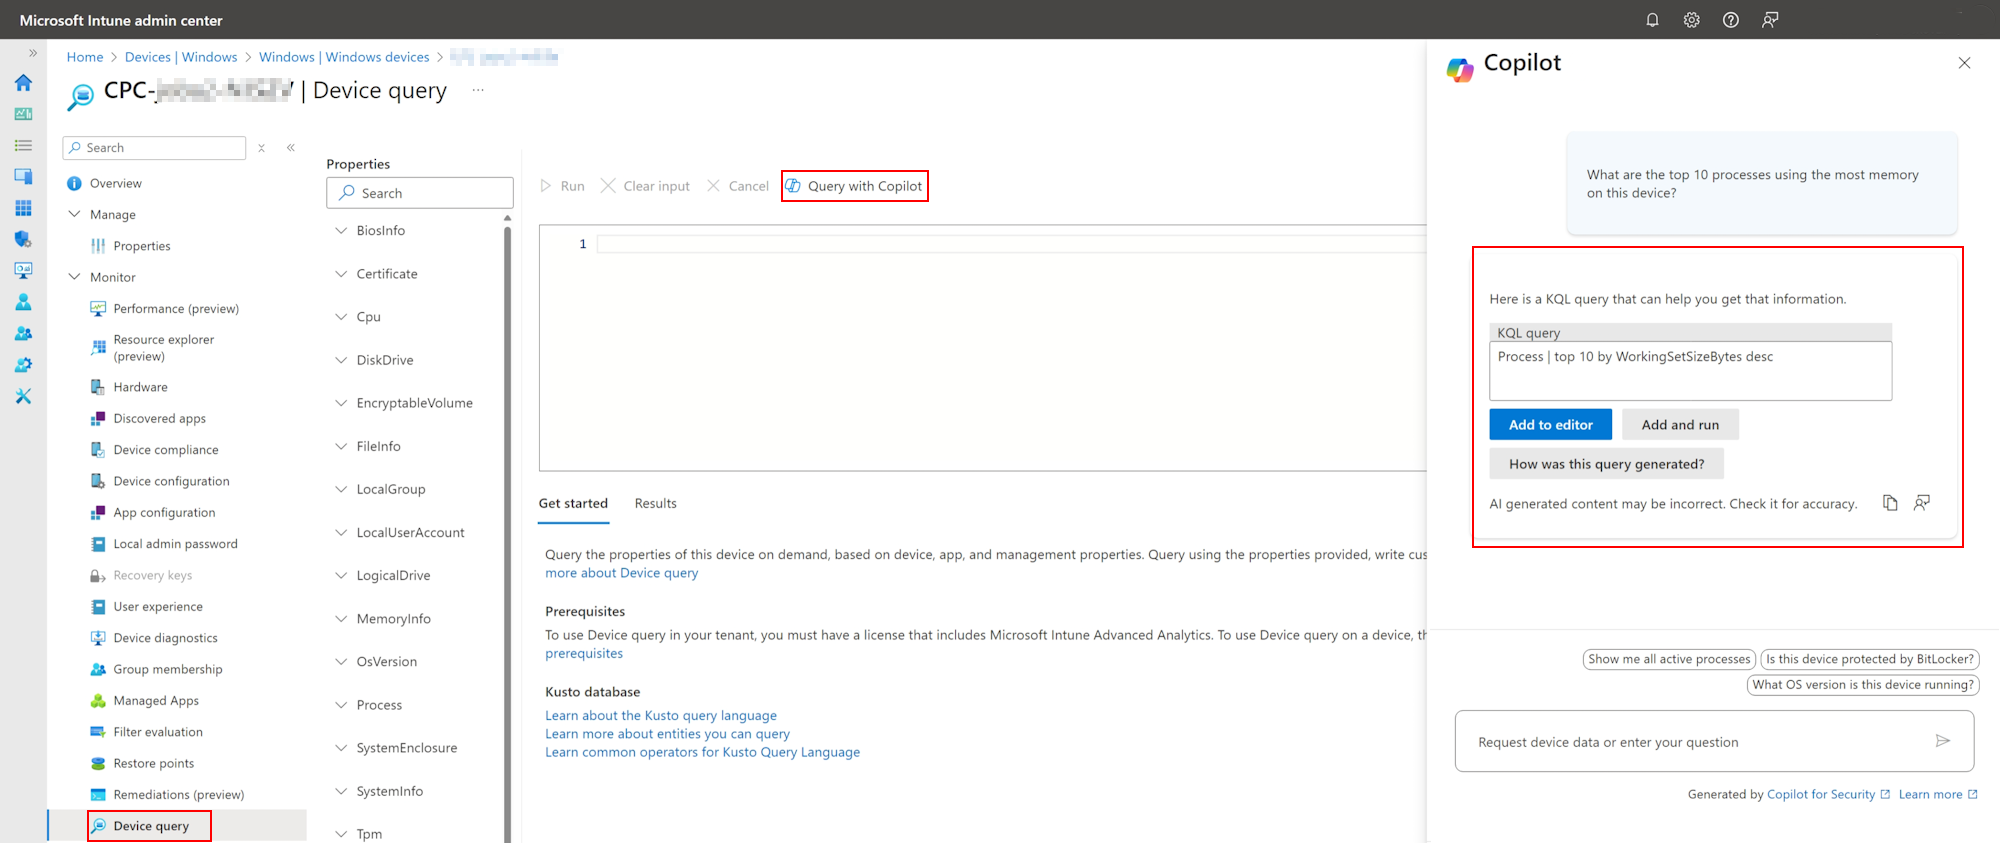Screen dimensions: 2000x843
Task: Run the device query
Action: (562, 186)
